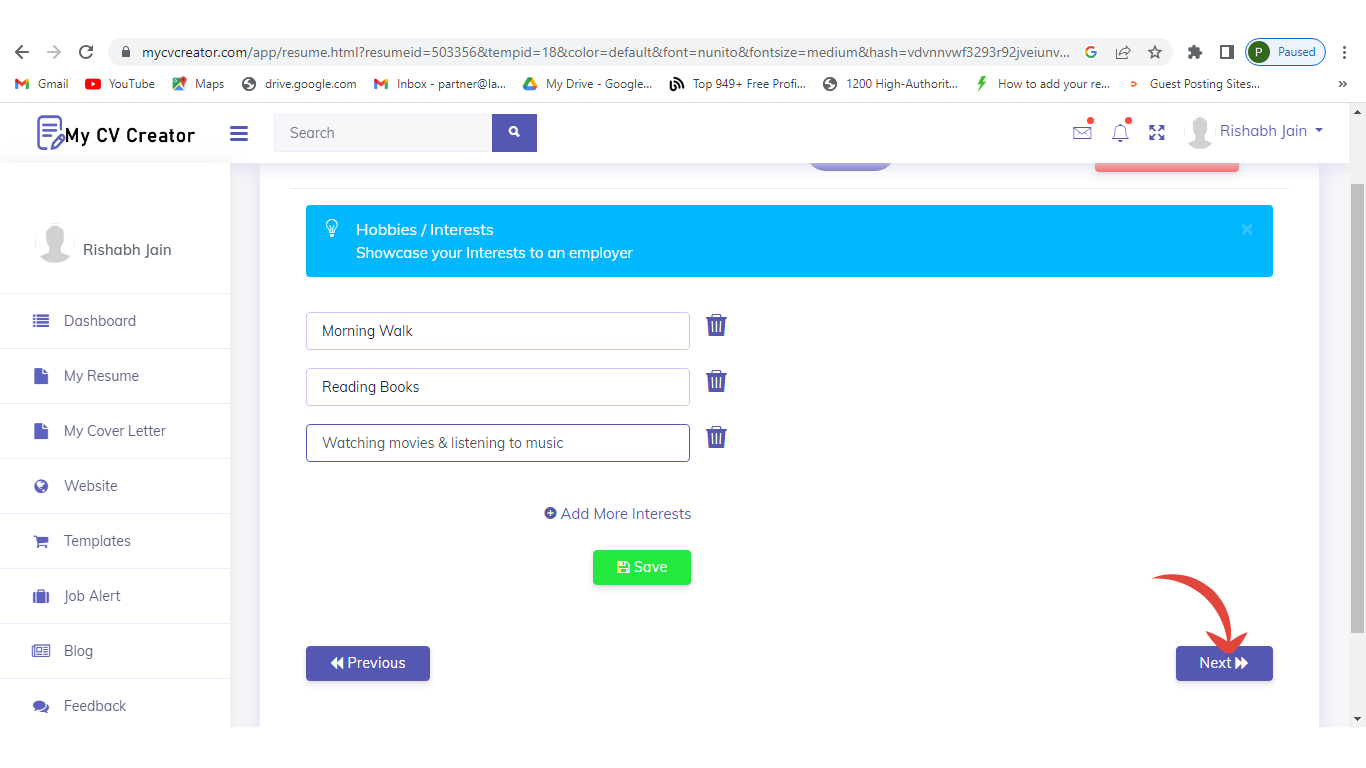
Task: Open browser extensions puzzle icon
Action: pos(1194,52)
